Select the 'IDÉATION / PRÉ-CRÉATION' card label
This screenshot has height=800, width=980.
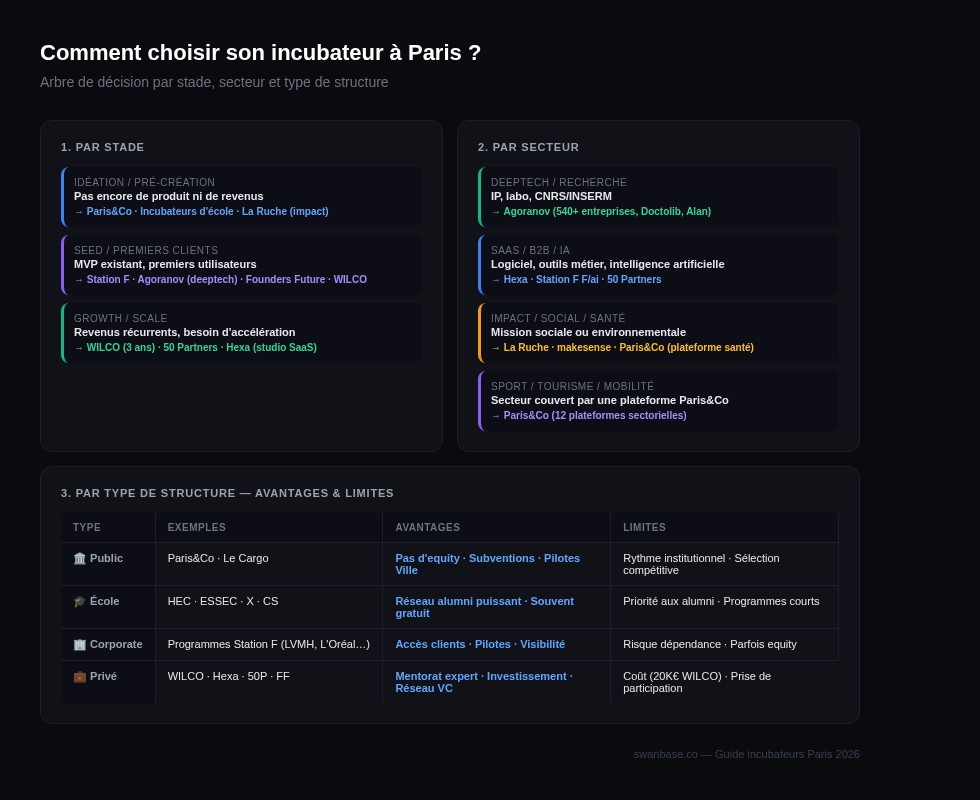pos(144,182)
